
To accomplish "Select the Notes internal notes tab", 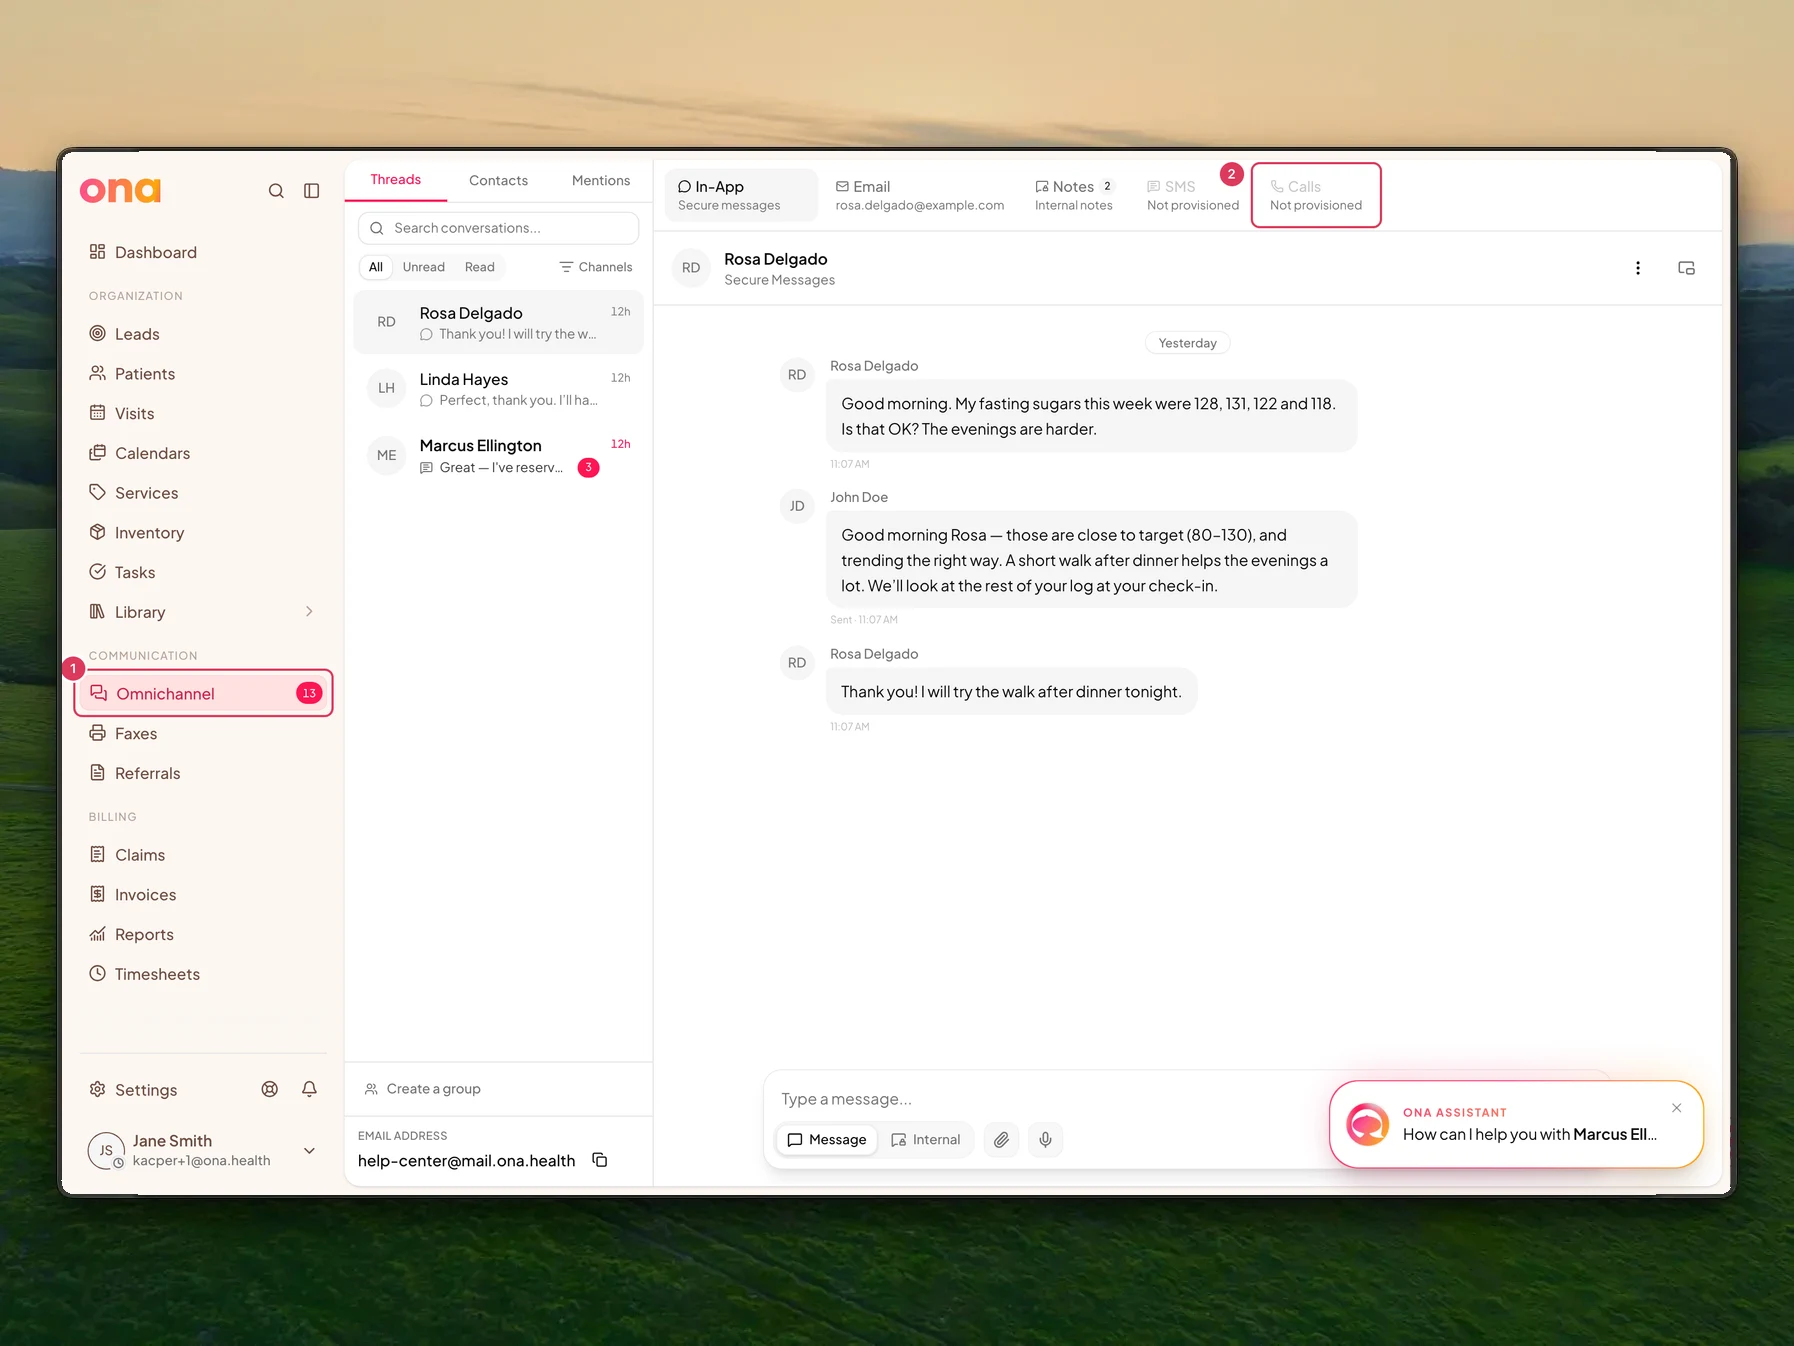I will point(1076,195).
